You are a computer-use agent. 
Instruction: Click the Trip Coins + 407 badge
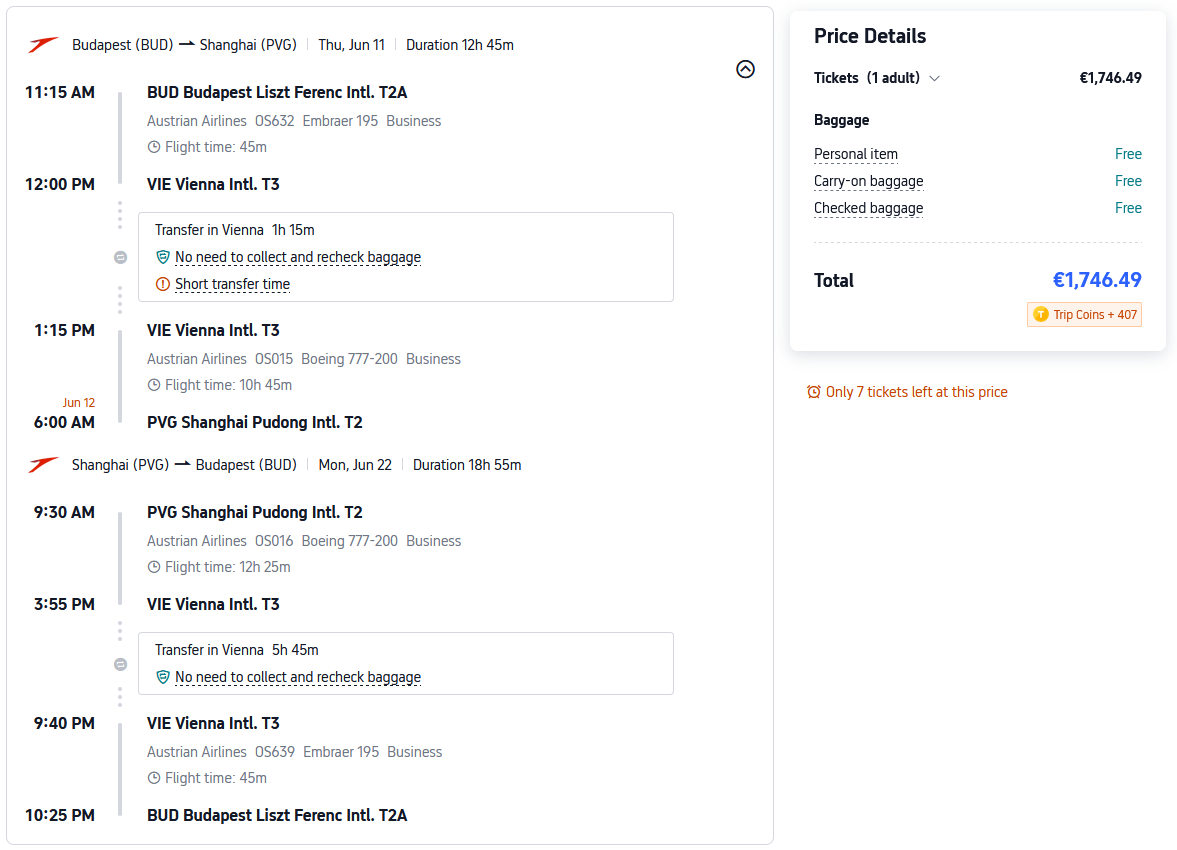click(1085, 314)
